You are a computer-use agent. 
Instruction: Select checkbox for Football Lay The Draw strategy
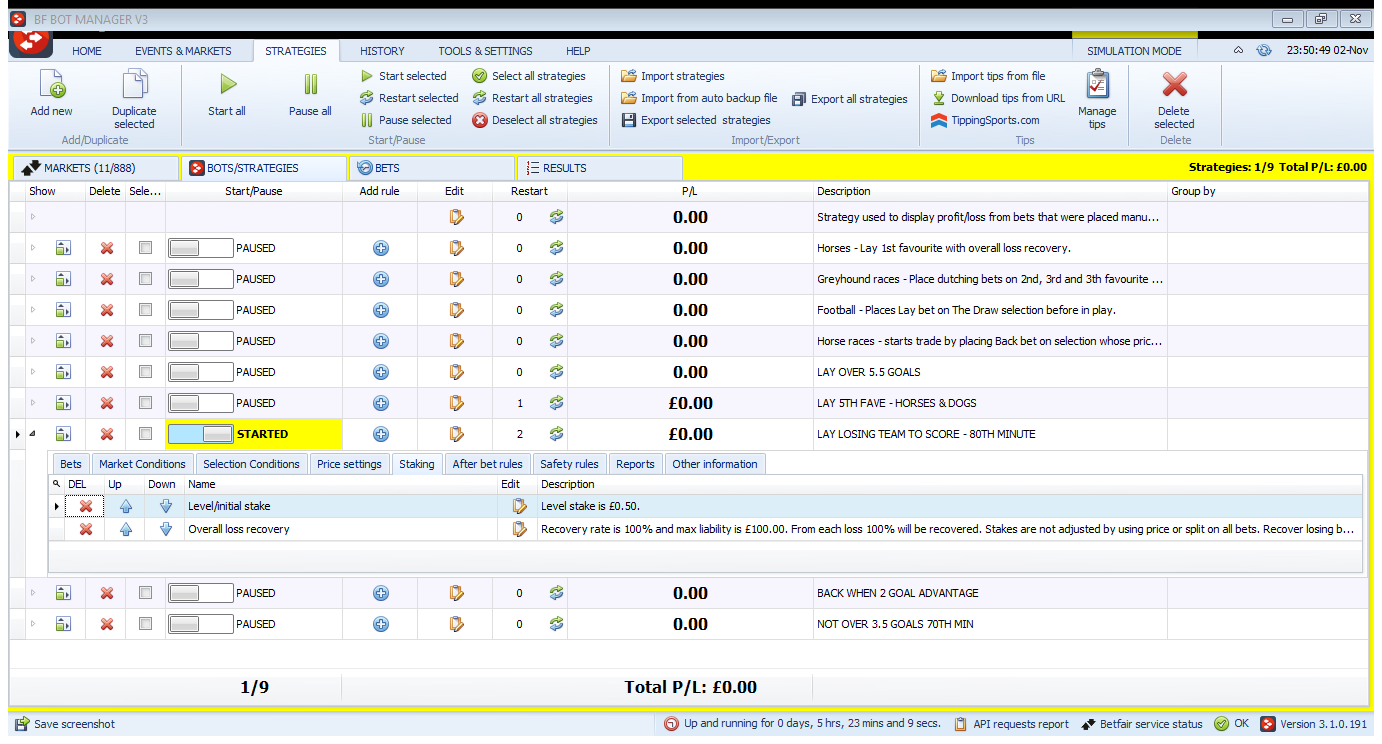coord(146,310)
